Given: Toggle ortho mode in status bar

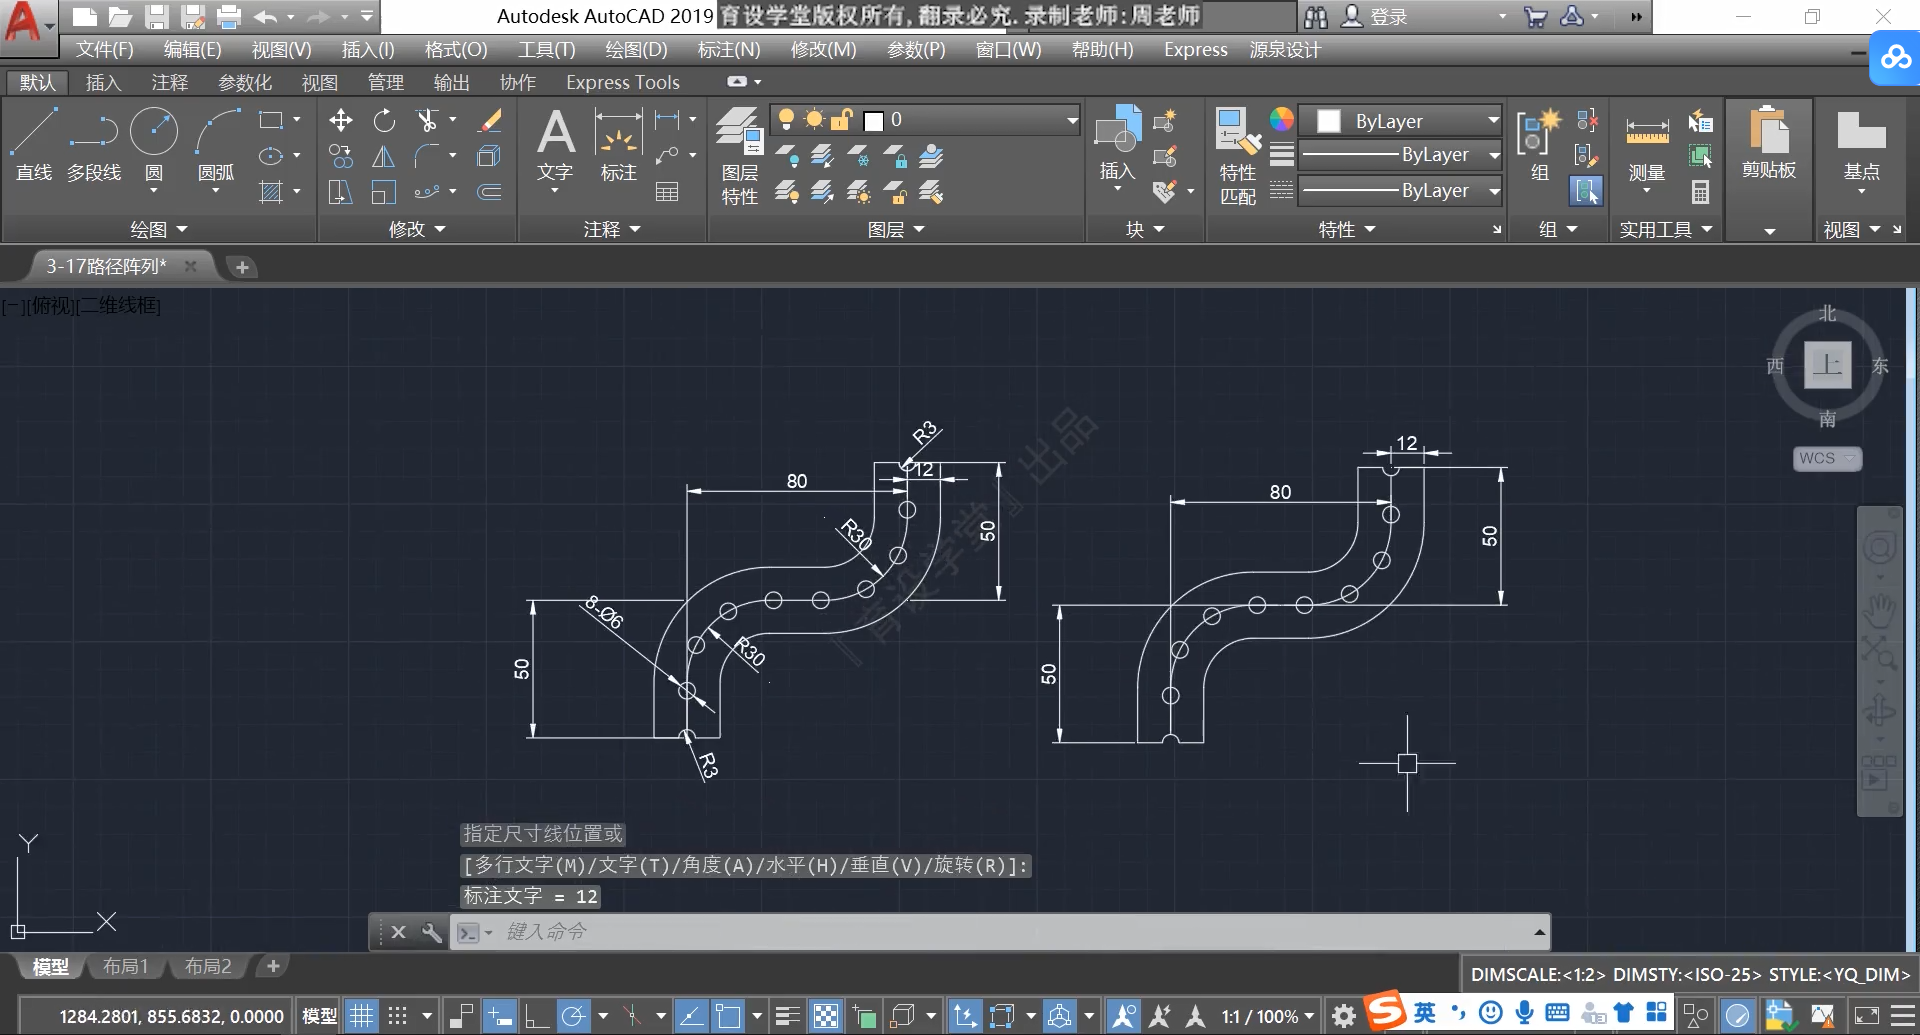Looking at the screenshot, I should (x=536, y=1016).
